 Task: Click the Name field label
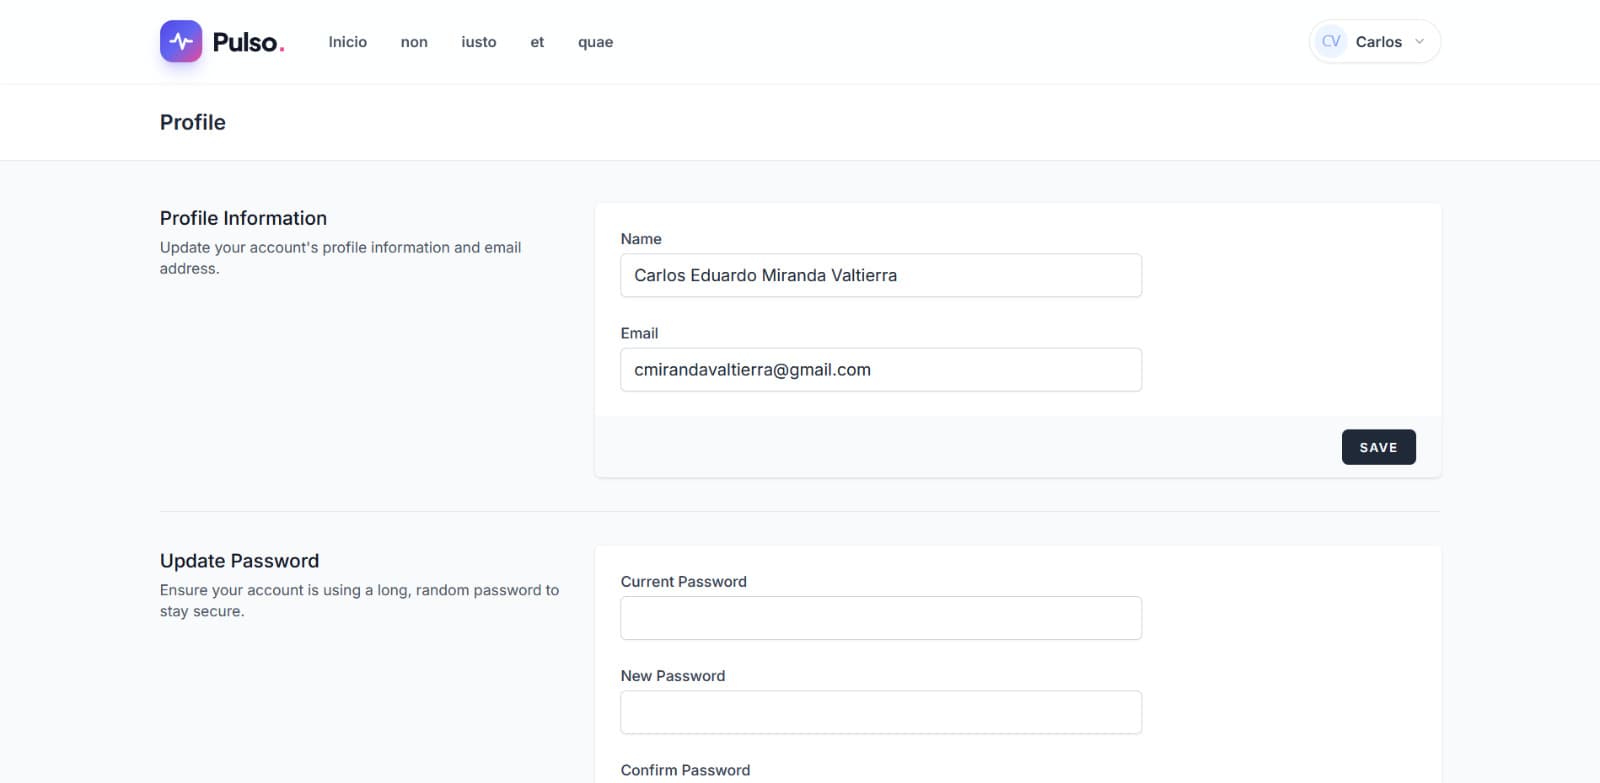[641, 239]
